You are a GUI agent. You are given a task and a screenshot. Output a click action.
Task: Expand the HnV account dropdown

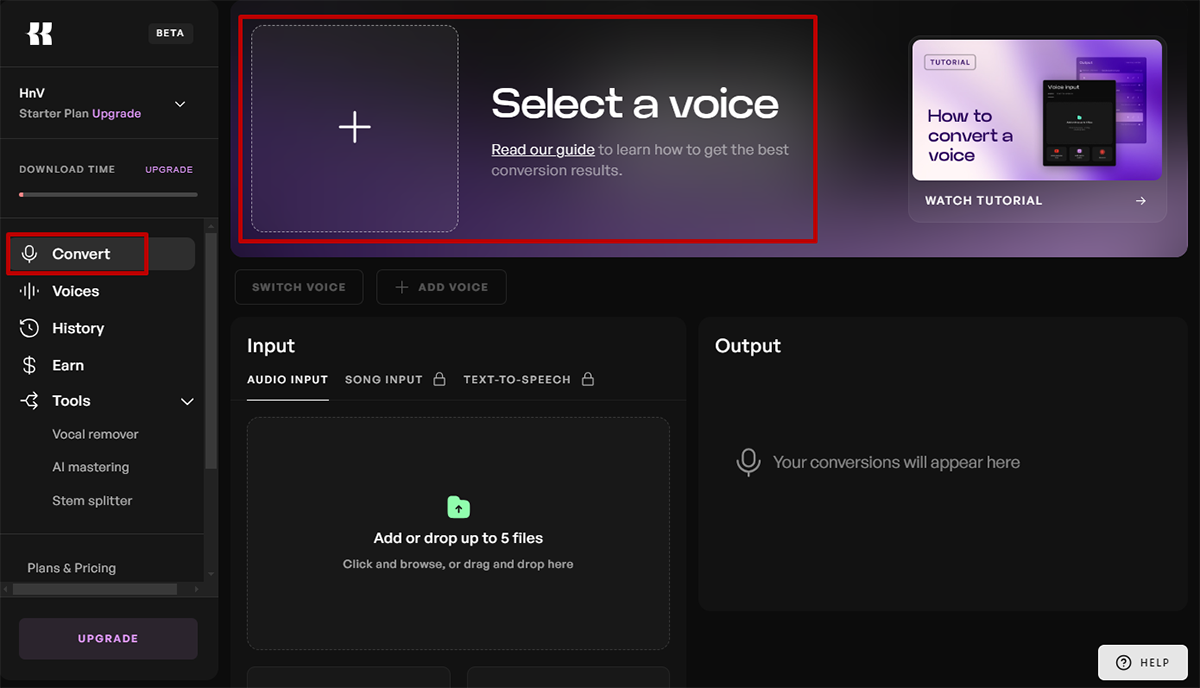tap(180, 104)
